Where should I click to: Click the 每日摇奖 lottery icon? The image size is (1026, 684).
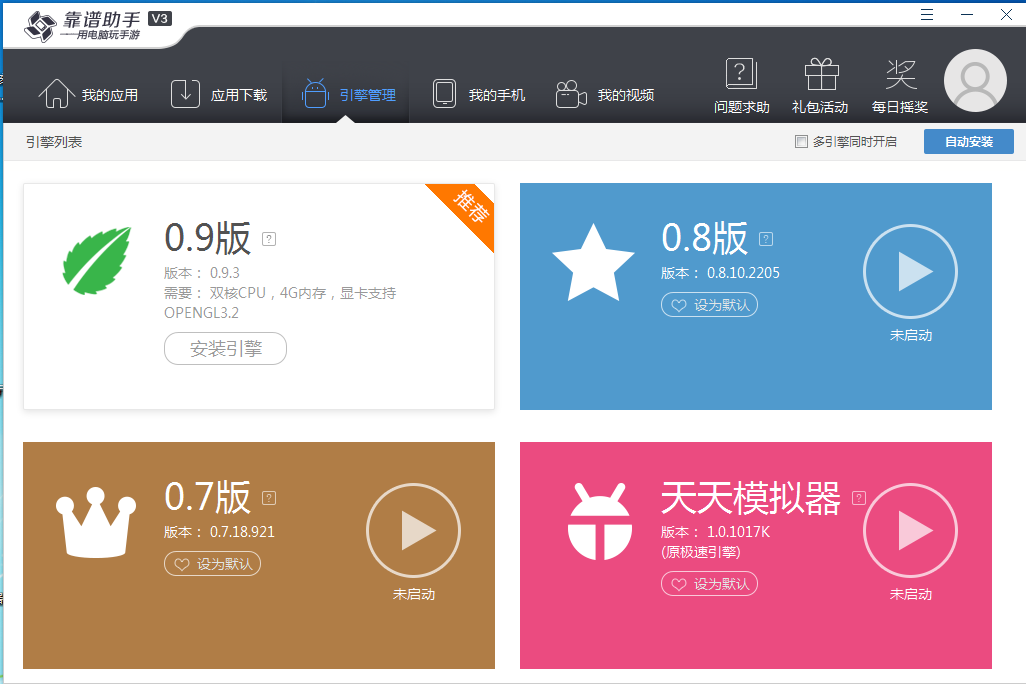click(900, 86)
